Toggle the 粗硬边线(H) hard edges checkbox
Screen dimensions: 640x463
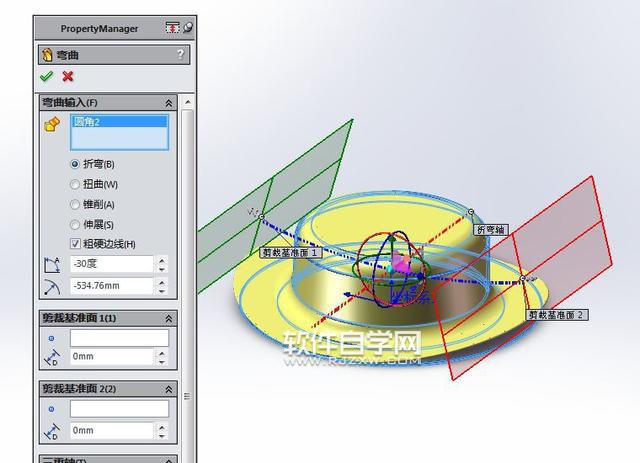(x=75, y=244)
